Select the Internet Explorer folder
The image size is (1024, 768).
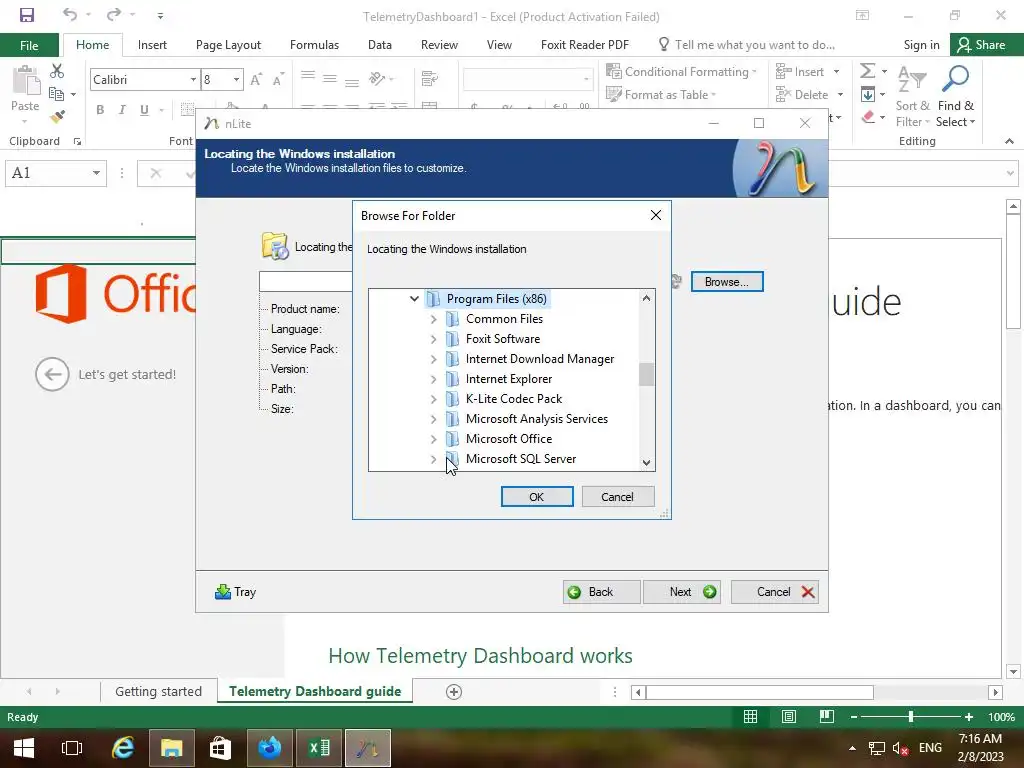click(509, 379)
